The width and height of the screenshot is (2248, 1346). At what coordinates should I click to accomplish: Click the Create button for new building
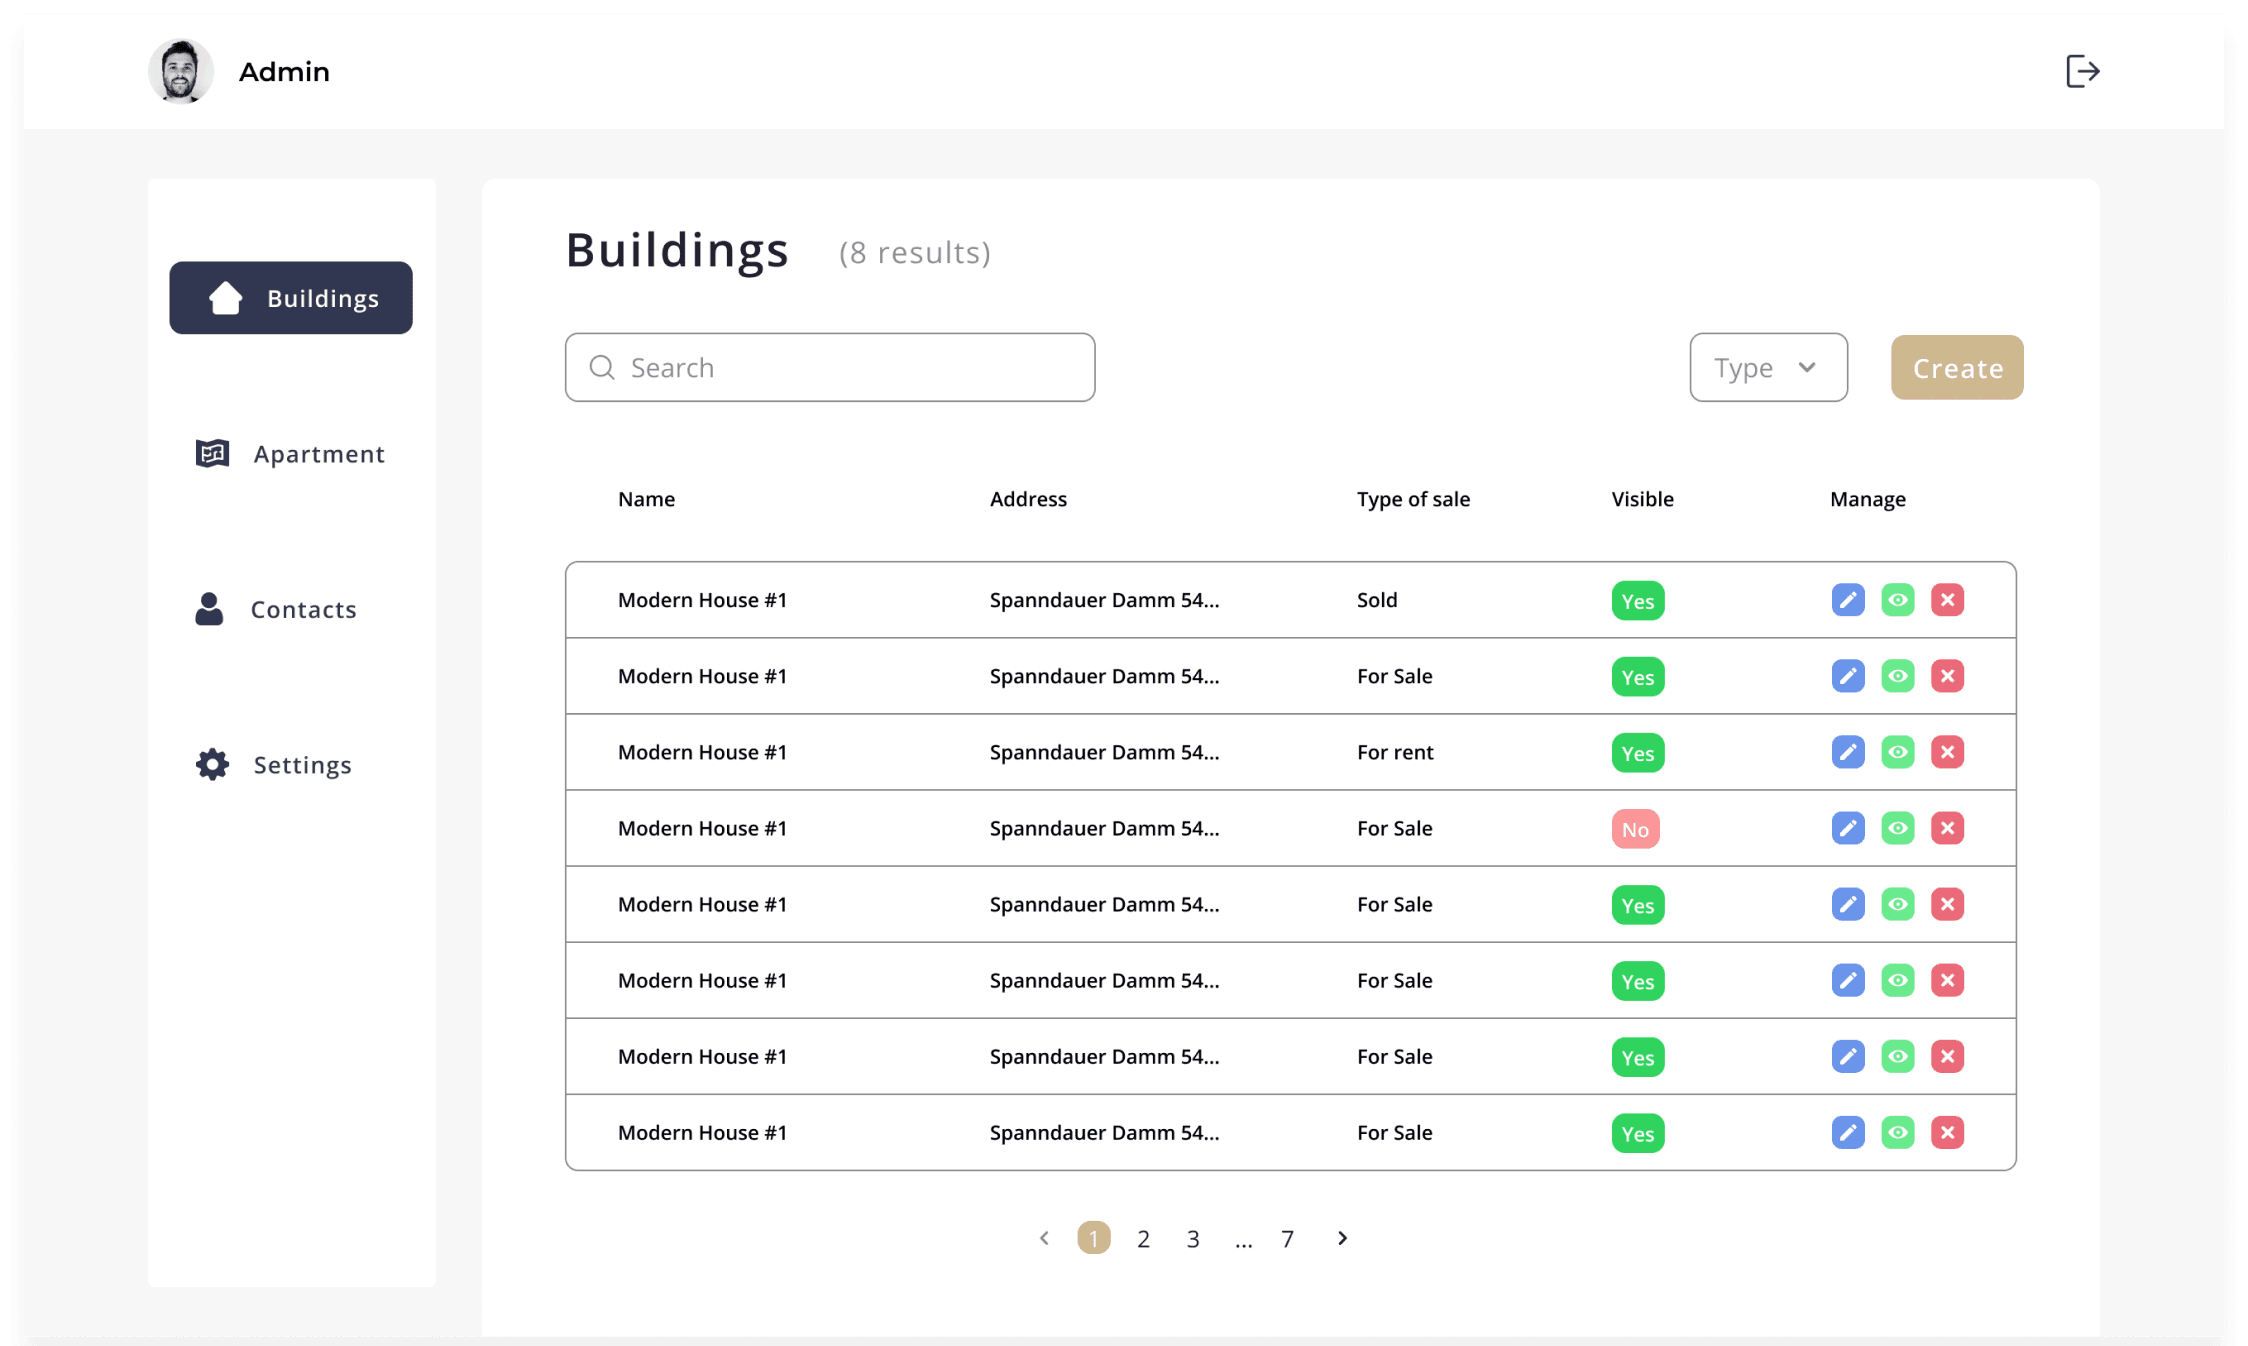click(x=1956, y=367)
